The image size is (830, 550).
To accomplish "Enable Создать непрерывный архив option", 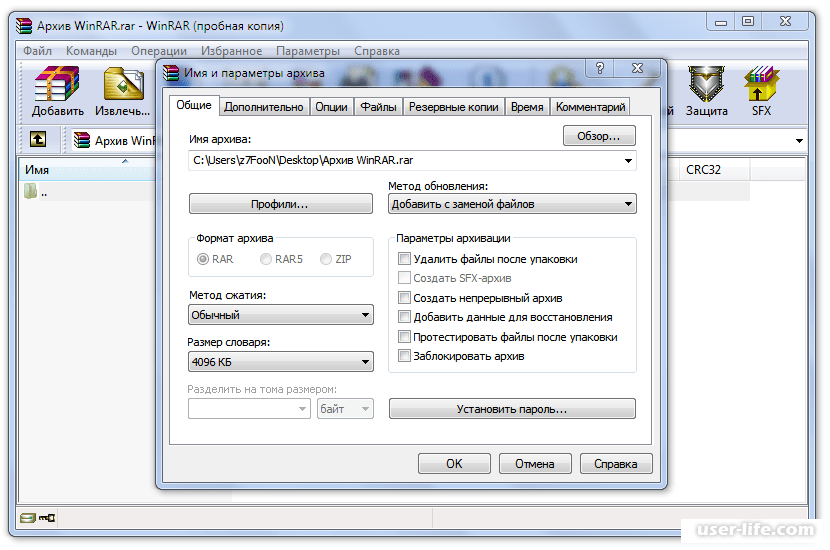I will (404, 297).
